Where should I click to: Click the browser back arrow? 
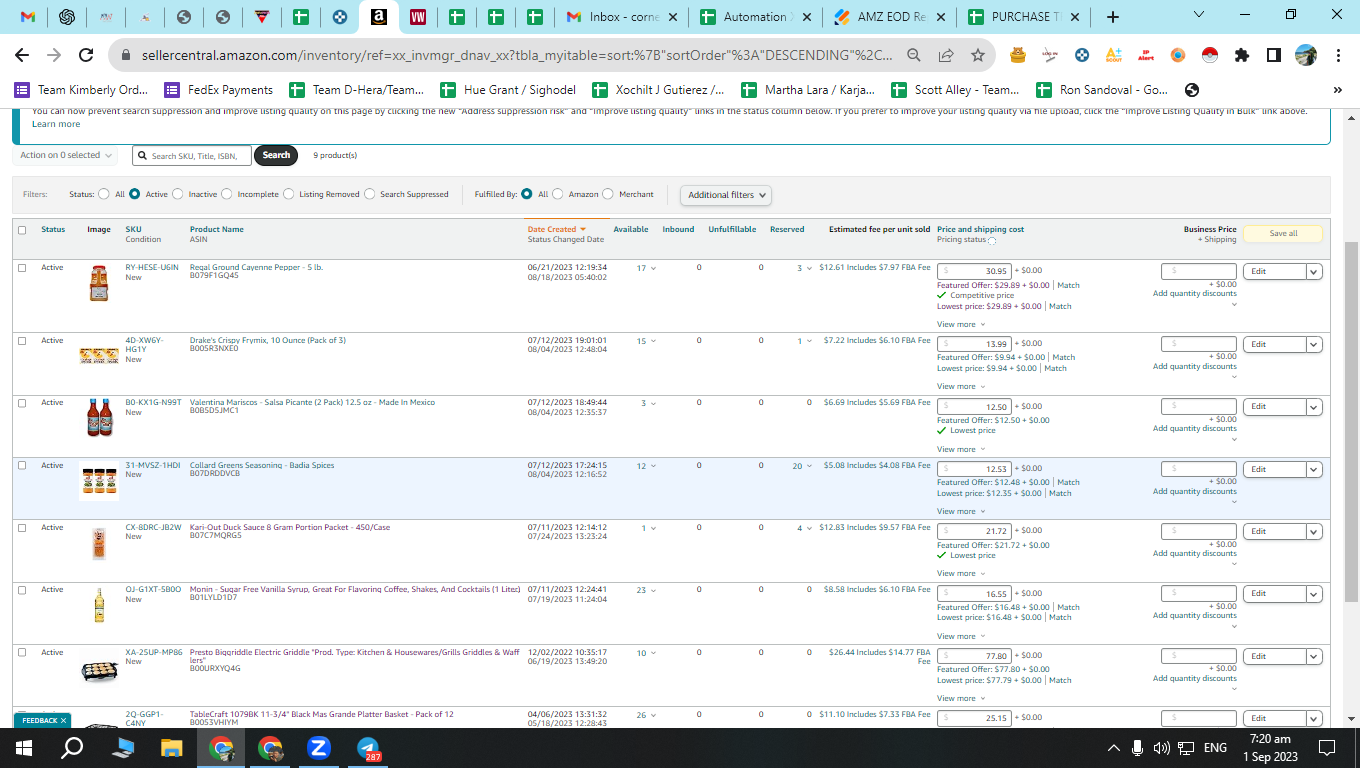coord(22,56)
